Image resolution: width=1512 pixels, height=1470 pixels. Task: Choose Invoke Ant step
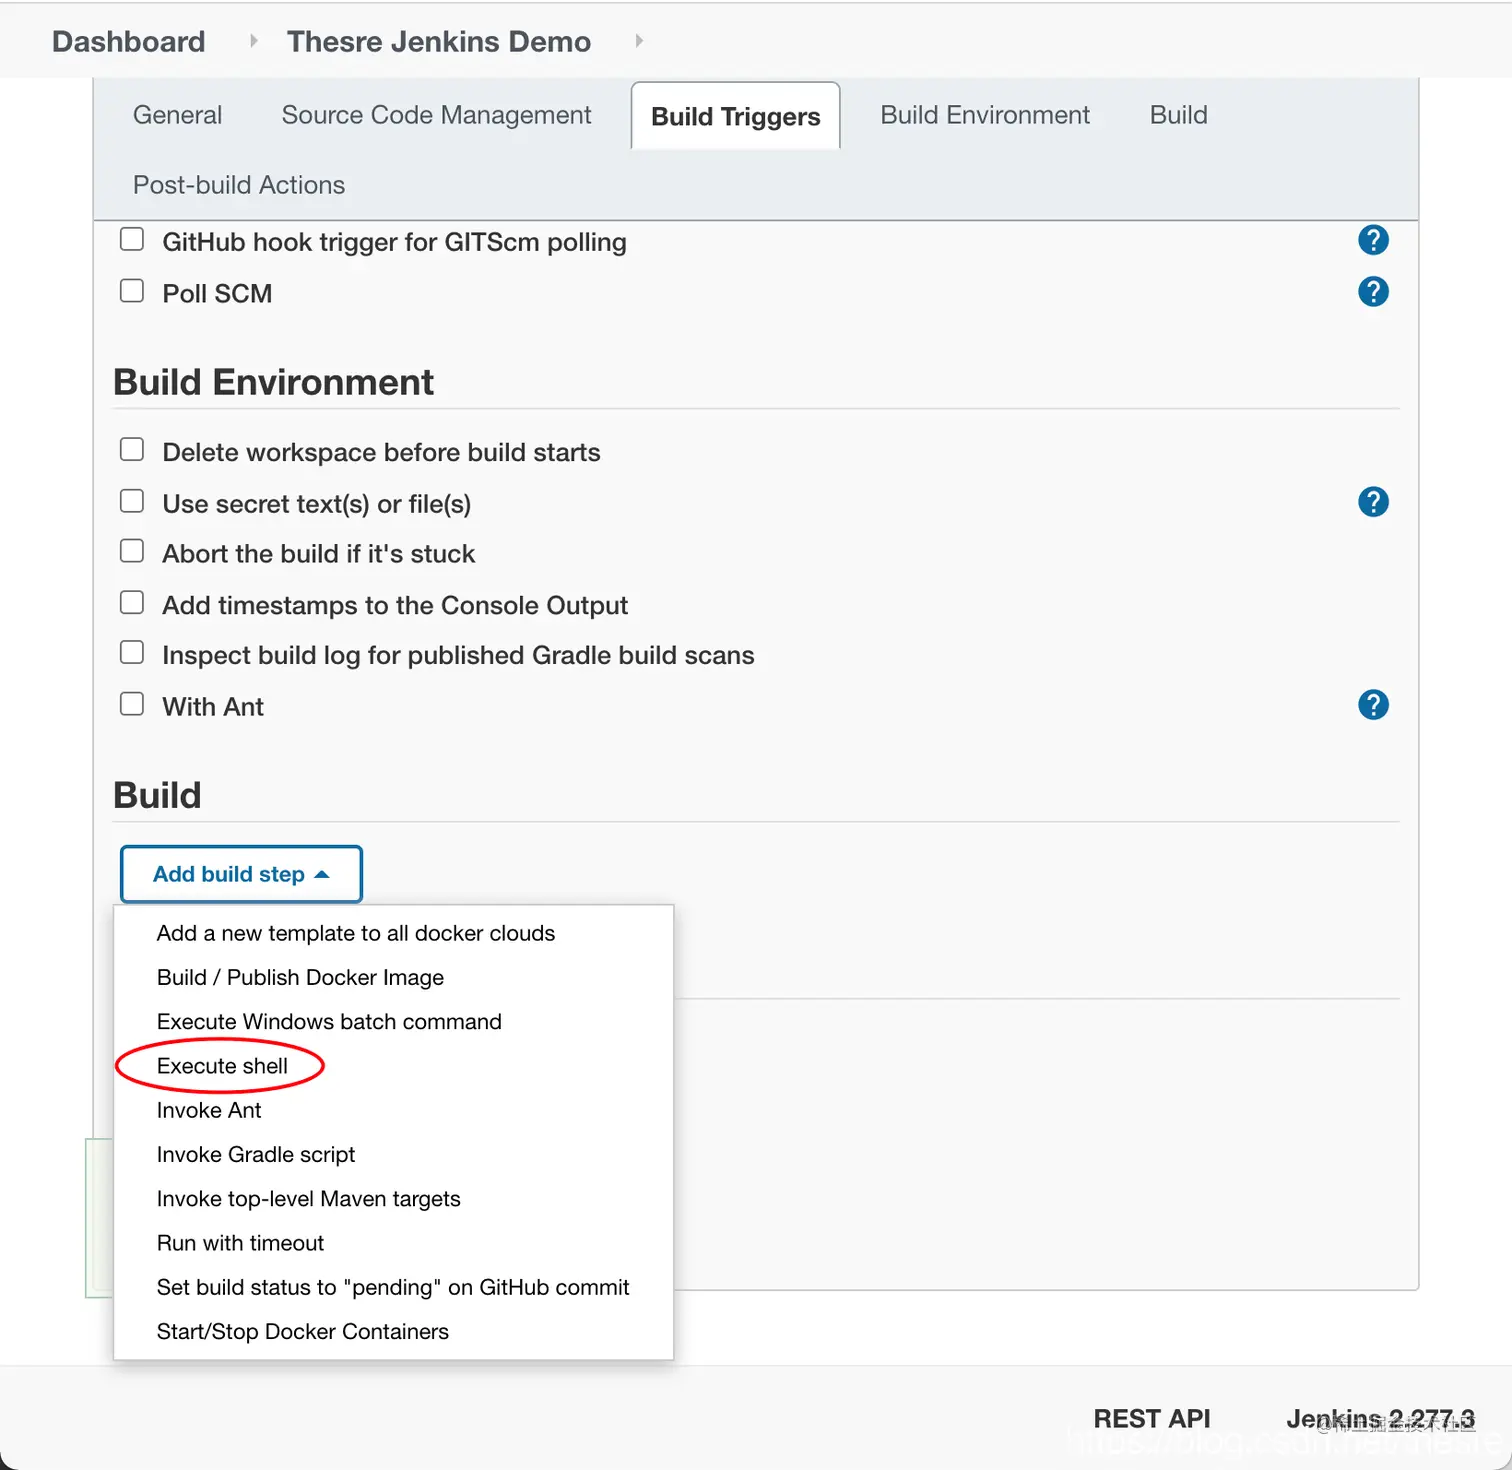(393, 1110)
